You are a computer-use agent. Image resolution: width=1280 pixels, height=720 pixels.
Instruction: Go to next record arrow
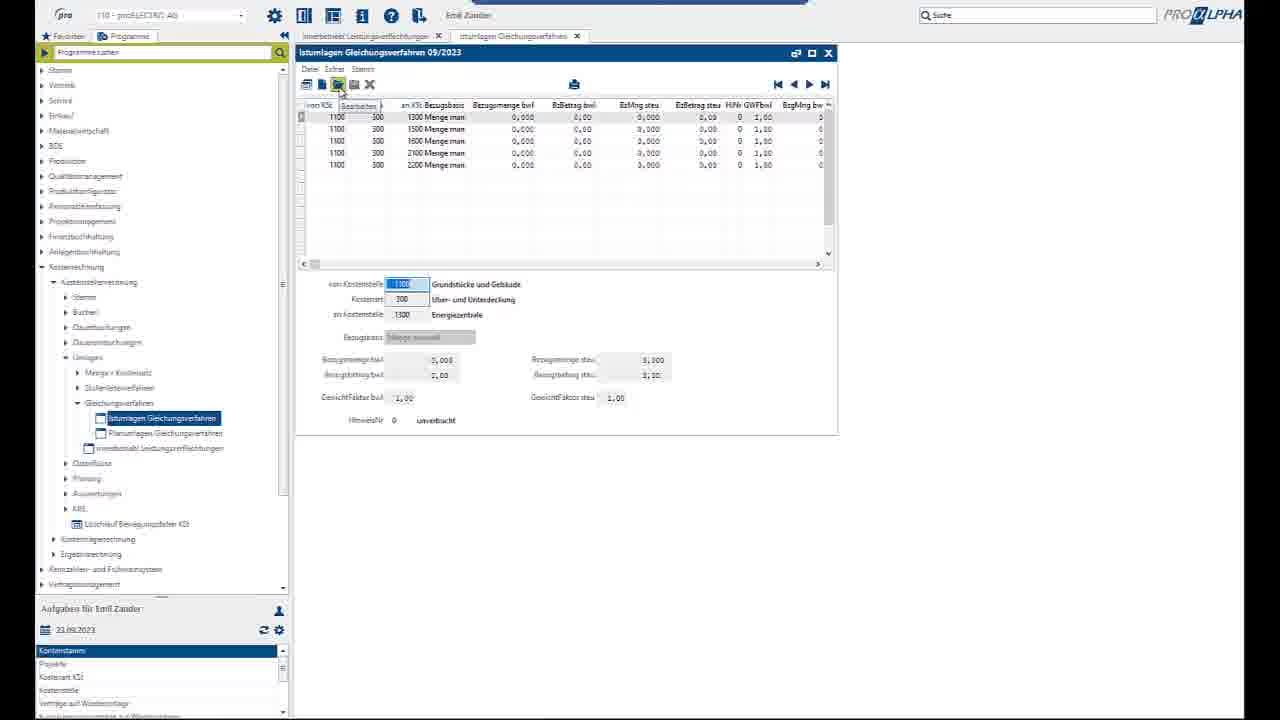pyautogui.click(x=809, y=84)
